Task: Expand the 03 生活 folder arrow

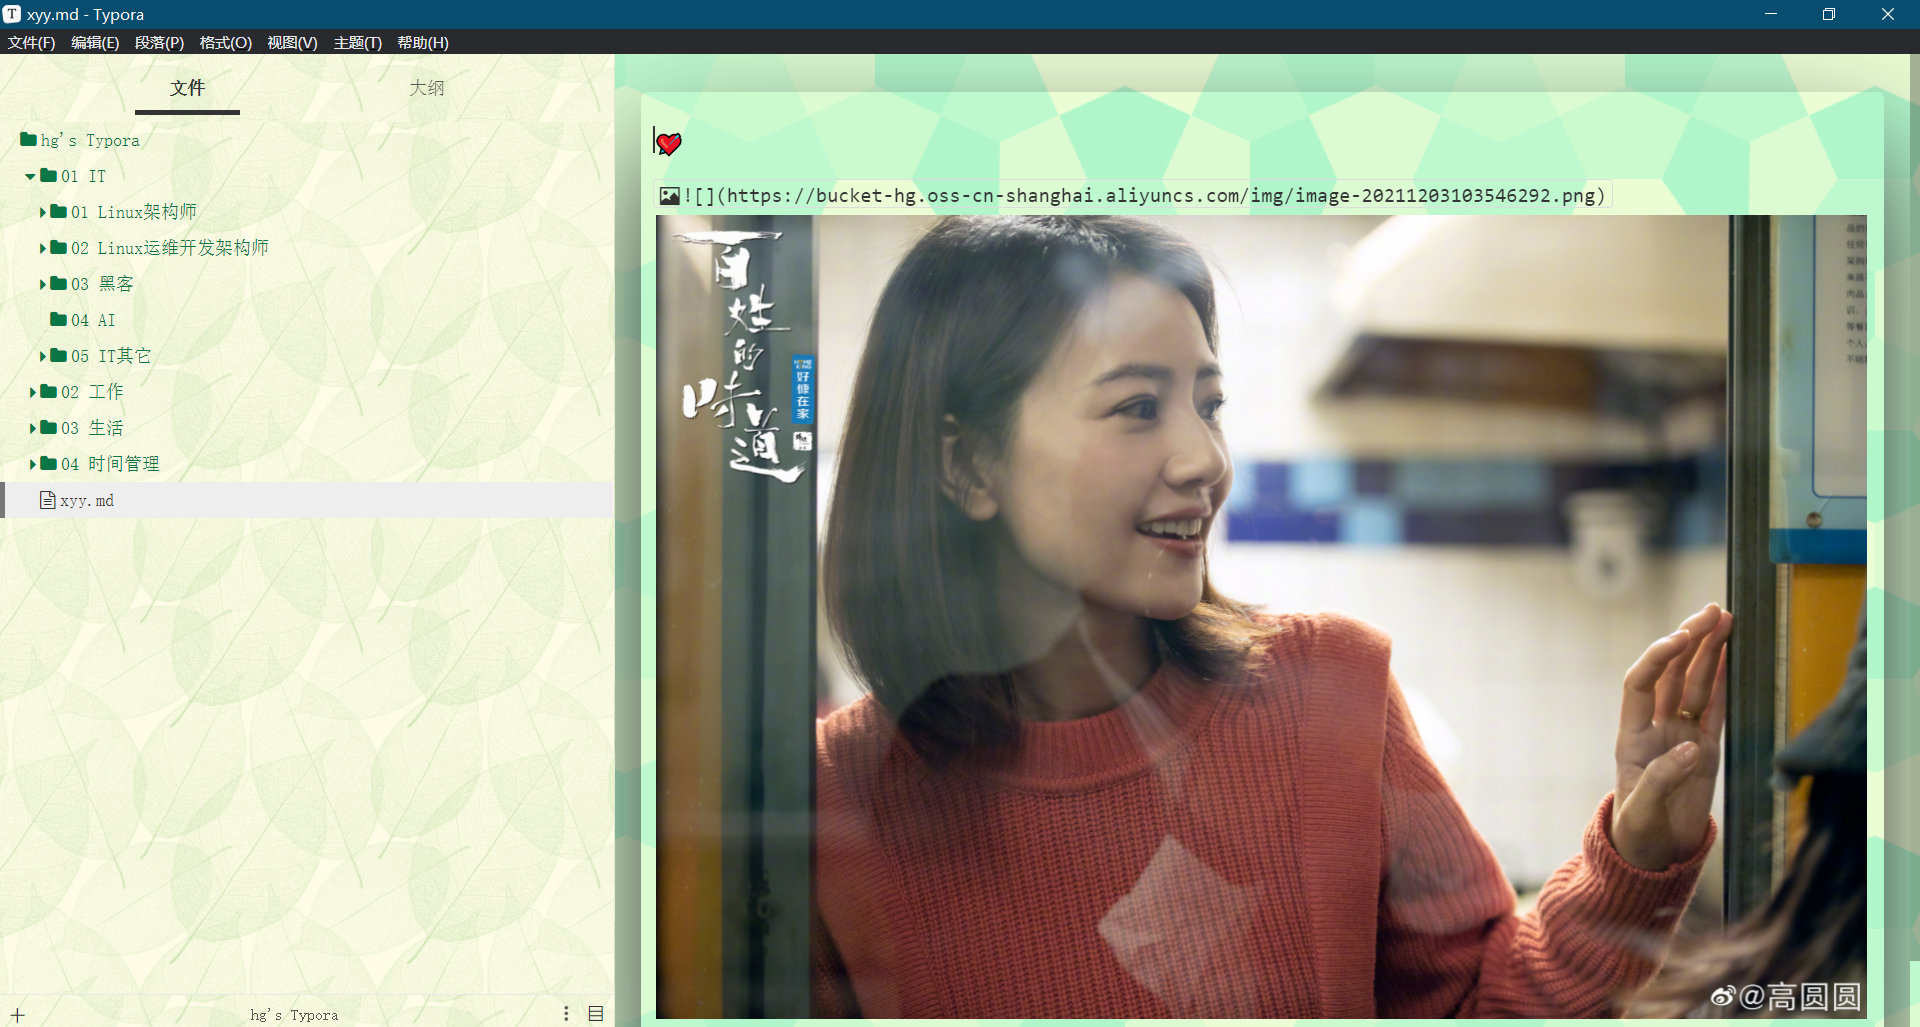Action: 32,429
